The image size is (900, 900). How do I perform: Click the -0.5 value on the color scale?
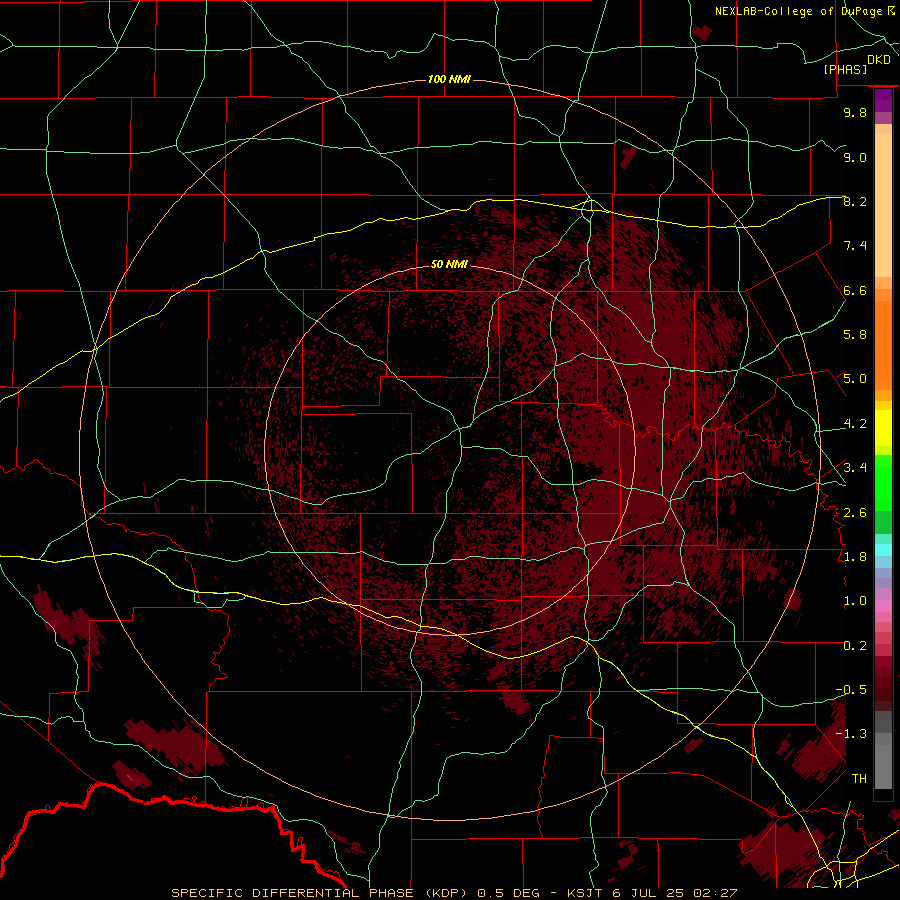click(851, 690)
